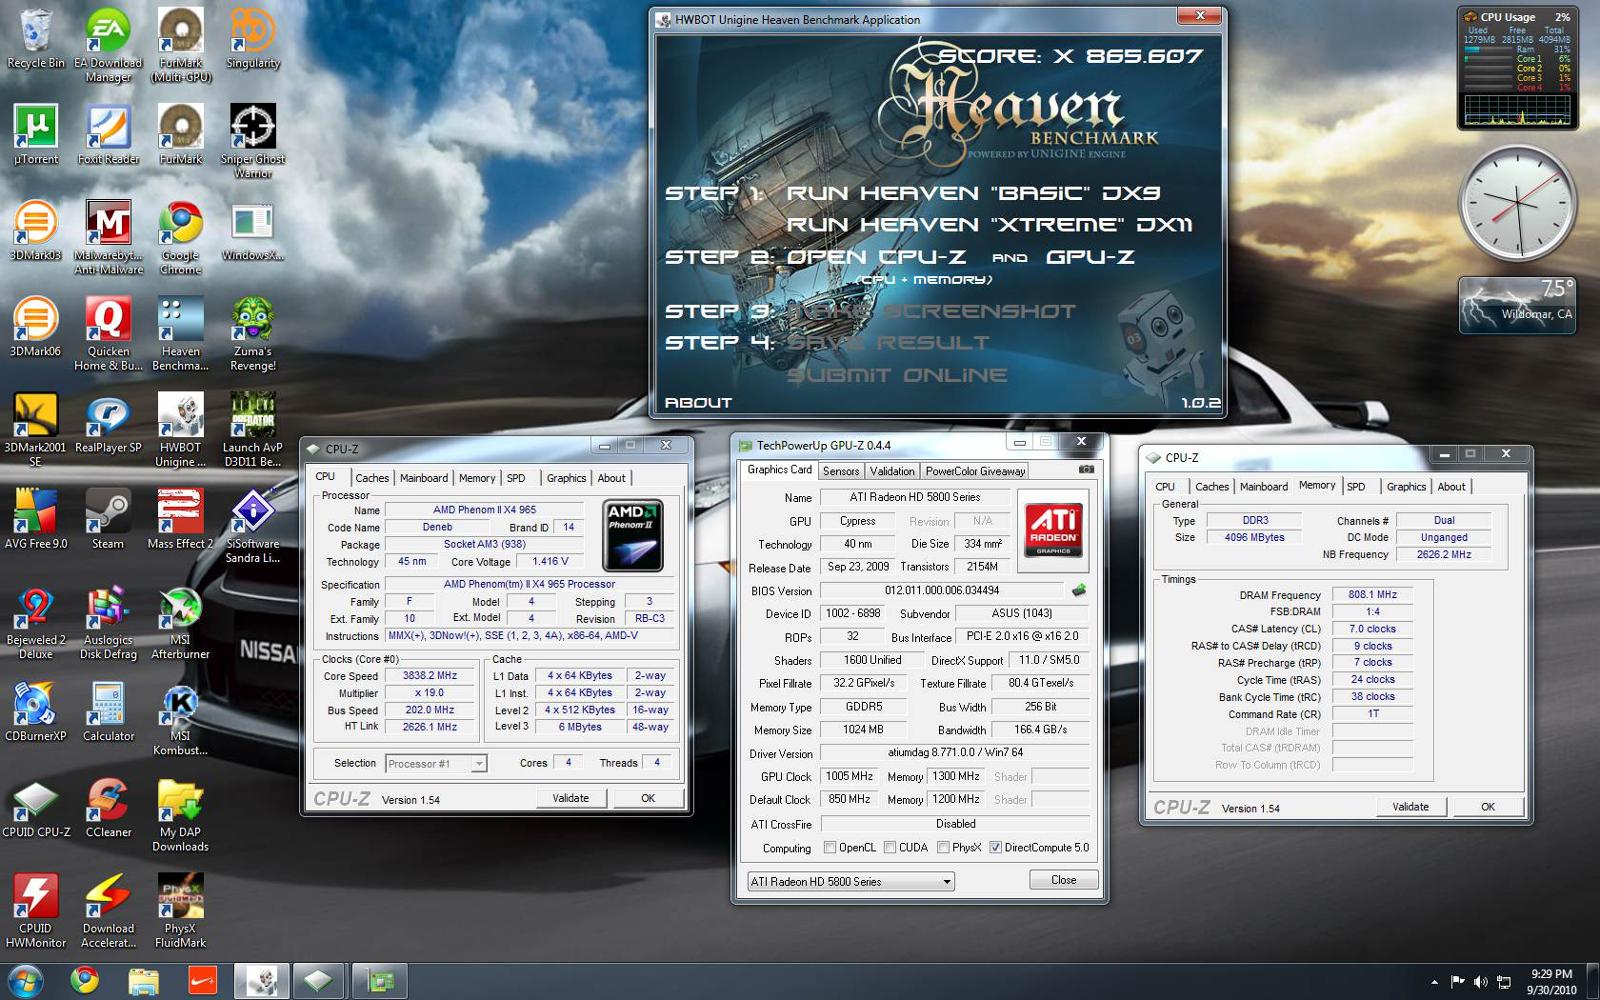Open 3DMark06 desktop icon
Image resolution: width=1600 pixels, height=1000 pixels.
click(x=36, y=326)
